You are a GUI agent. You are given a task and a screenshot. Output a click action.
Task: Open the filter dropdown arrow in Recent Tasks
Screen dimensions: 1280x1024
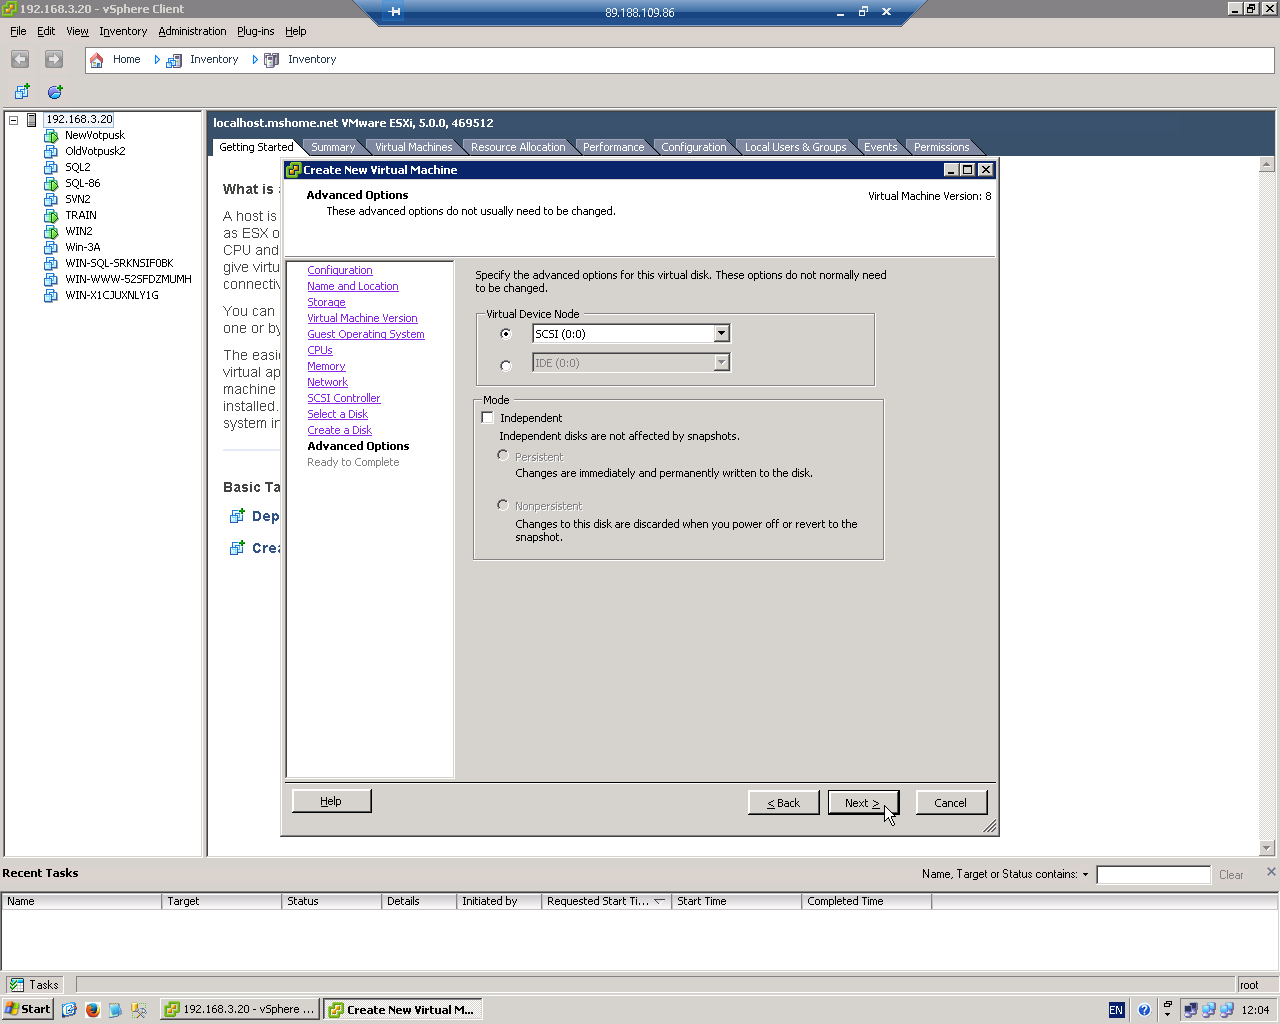1085,875
